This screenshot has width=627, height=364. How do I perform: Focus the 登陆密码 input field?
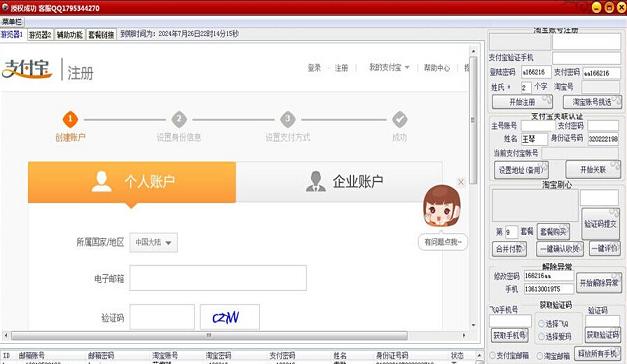536,72
